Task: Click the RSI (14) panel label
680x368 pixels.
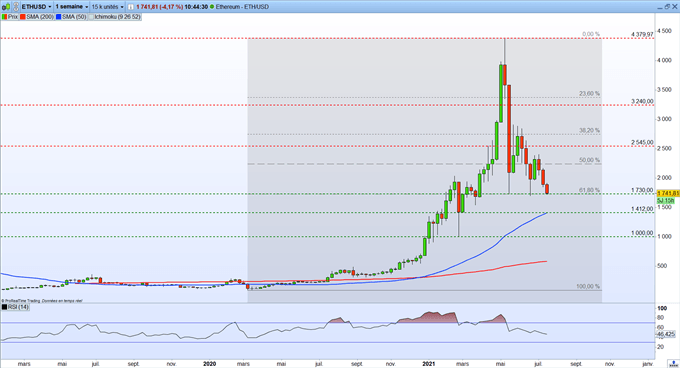Action: click(x=15, y=307)
